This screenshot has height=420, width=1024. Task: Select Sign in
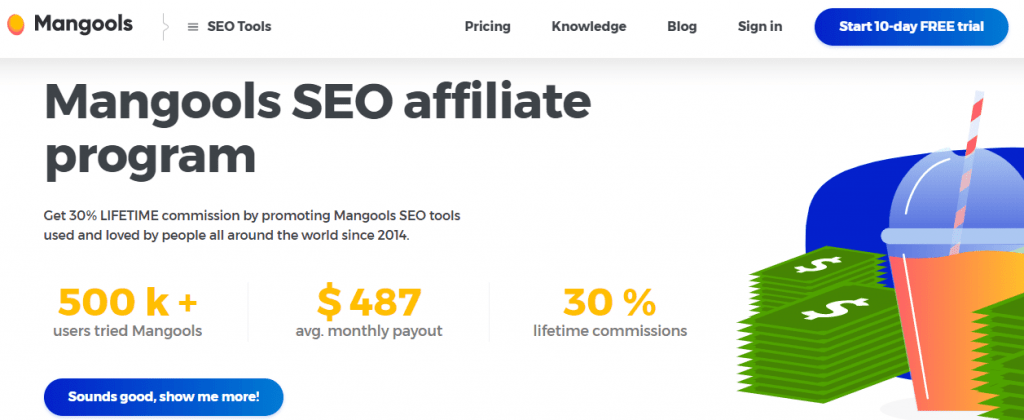coord(760,27)
